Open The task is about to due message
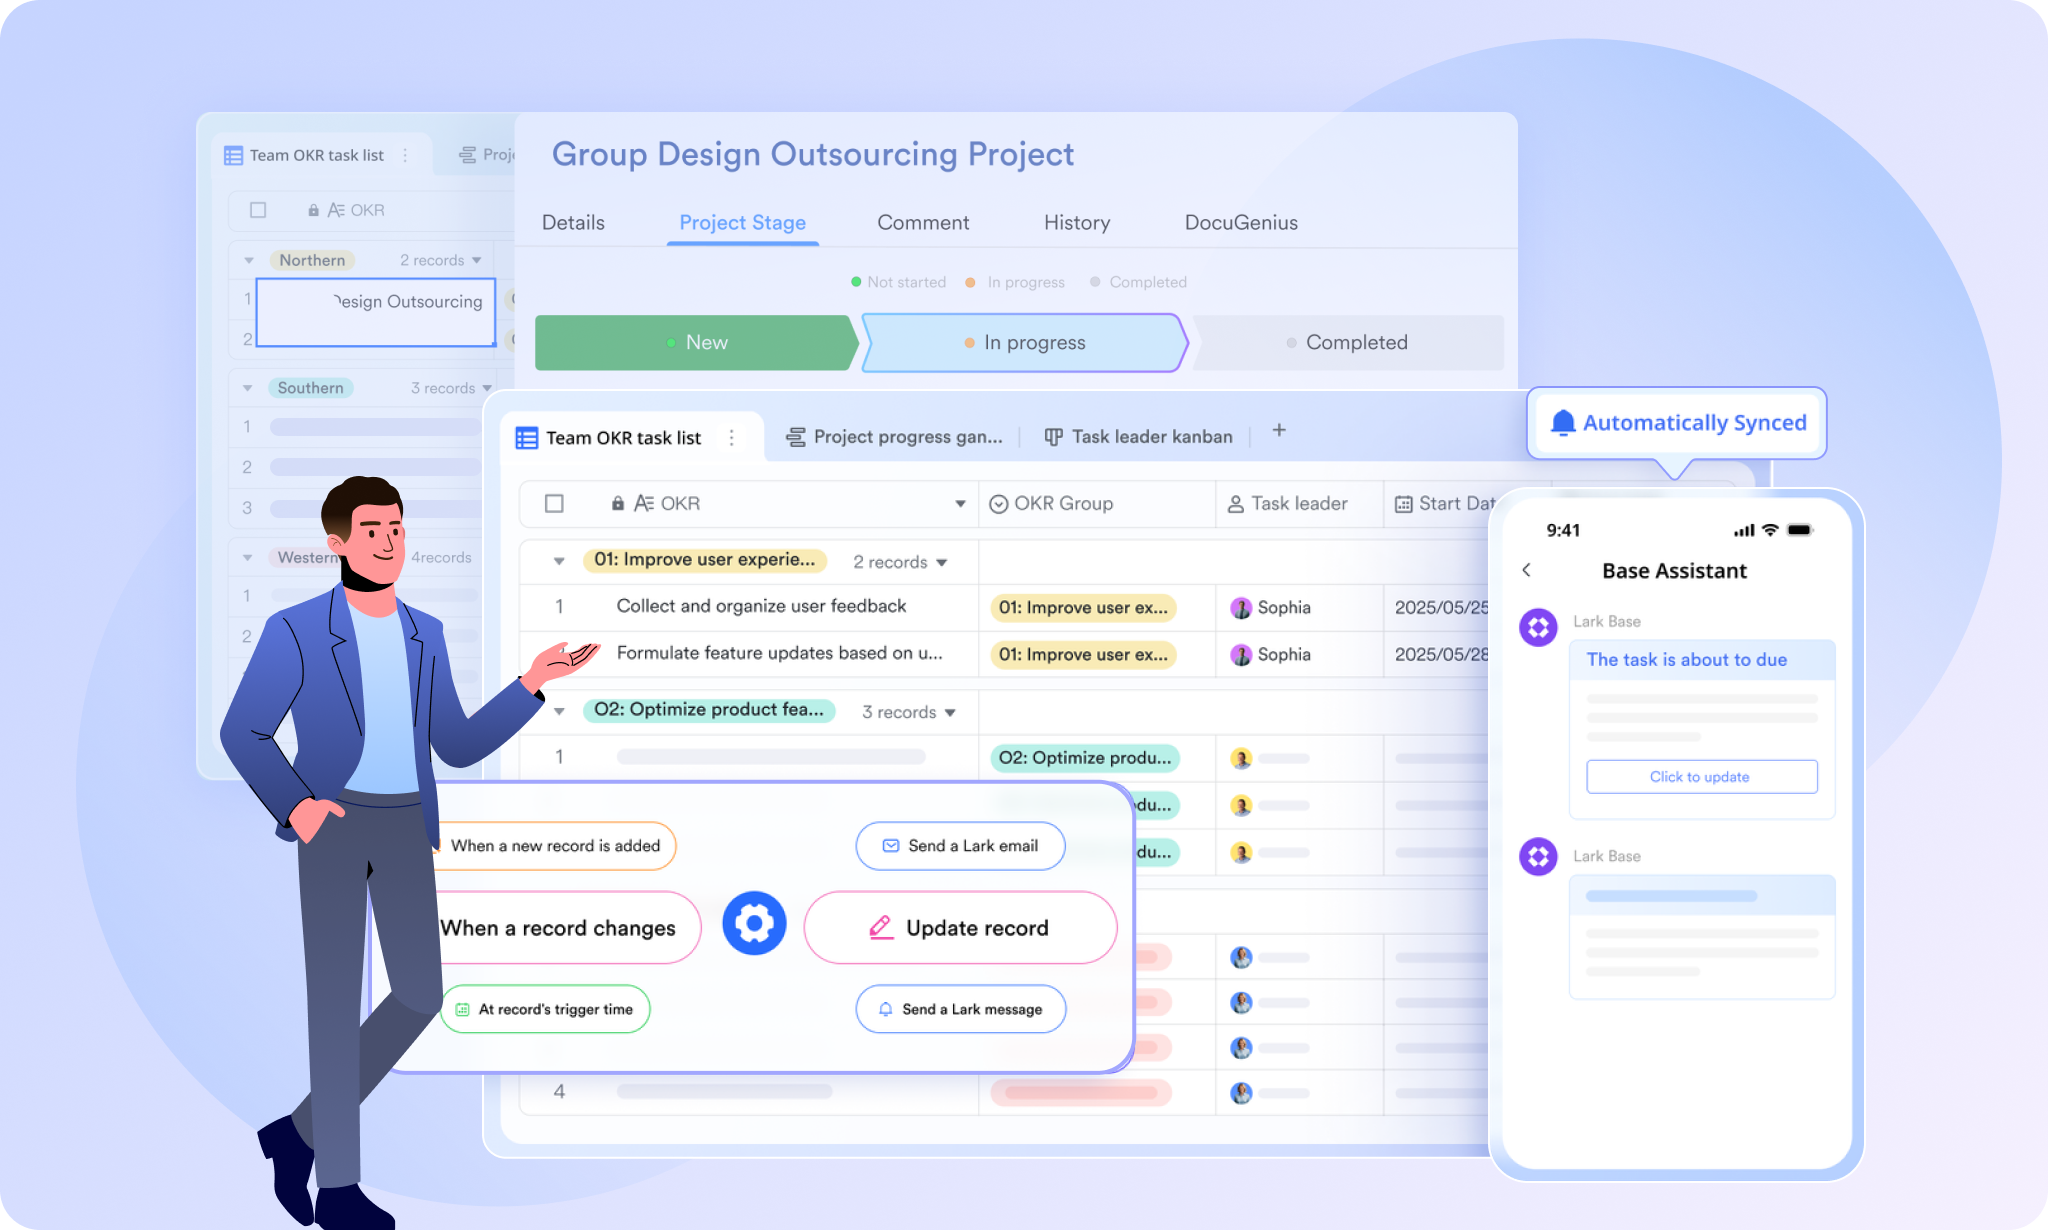2048x1230 pixels. [1701, 660]
